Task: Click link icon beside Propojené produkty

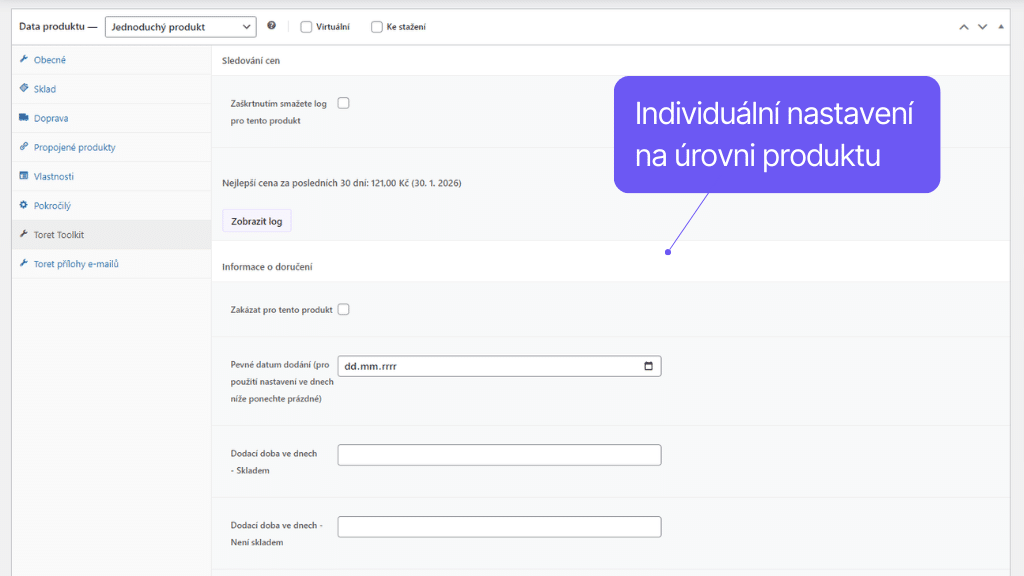Action: (x=24, y=146)
